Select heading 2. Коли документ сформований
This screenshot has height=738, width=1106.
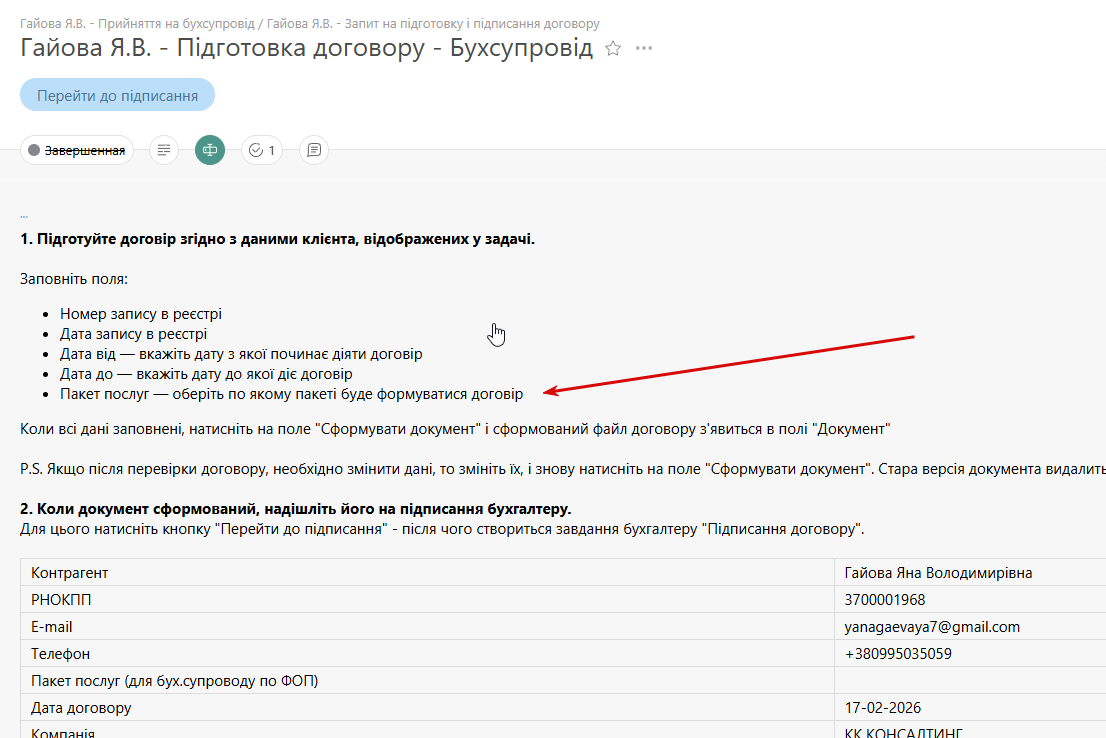296,509
